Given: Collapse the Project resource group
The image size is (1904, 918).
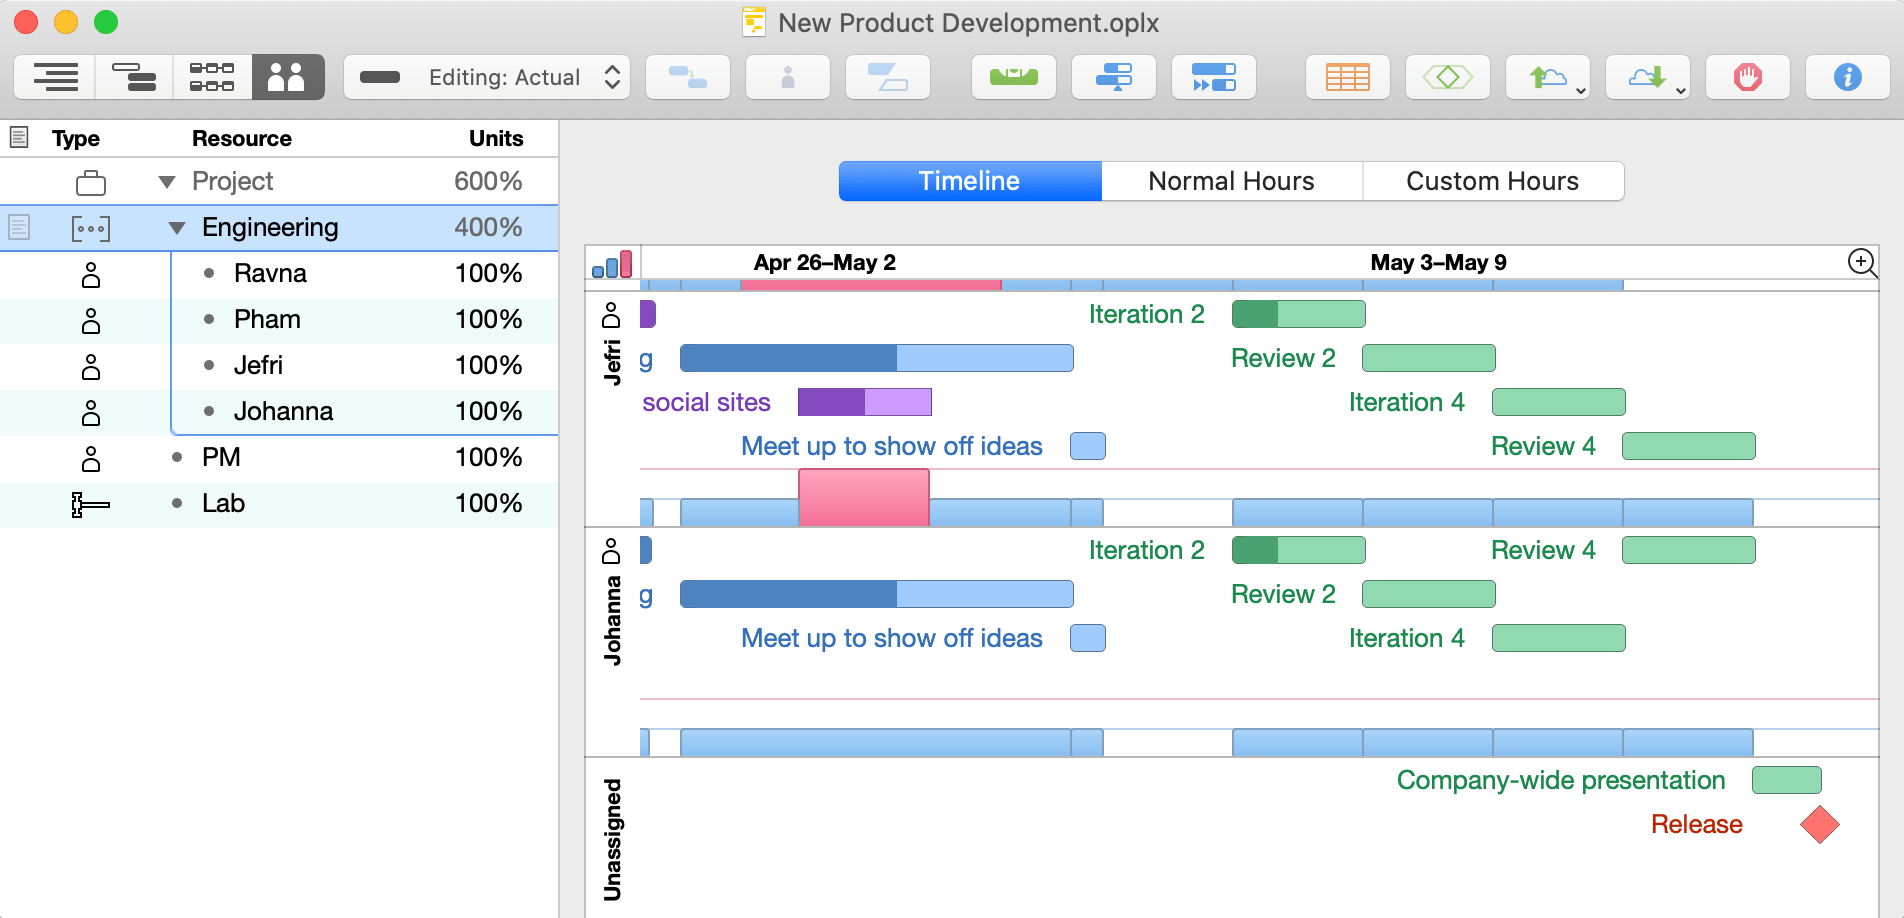Looking at the screenshot, I should tap(167, 182).
